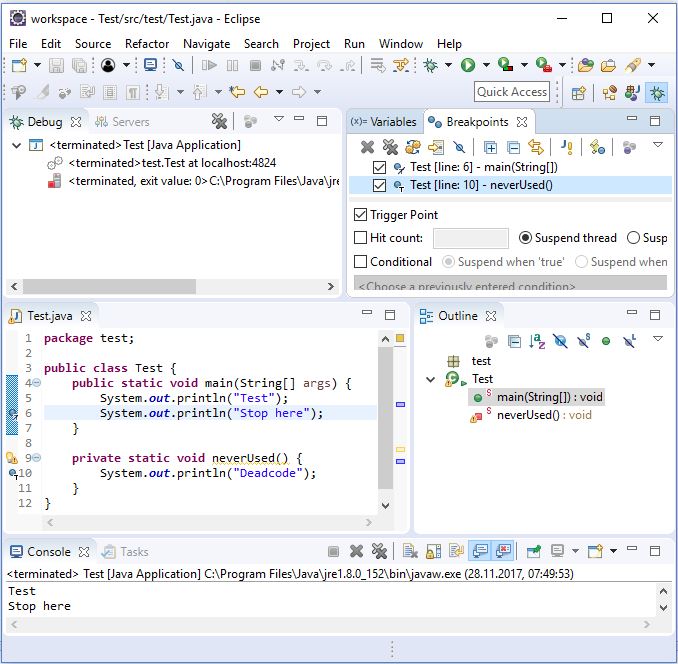Open the New file dropdown arrow
The height and width of the screenshot is (664, 678).
click(37, 65)
